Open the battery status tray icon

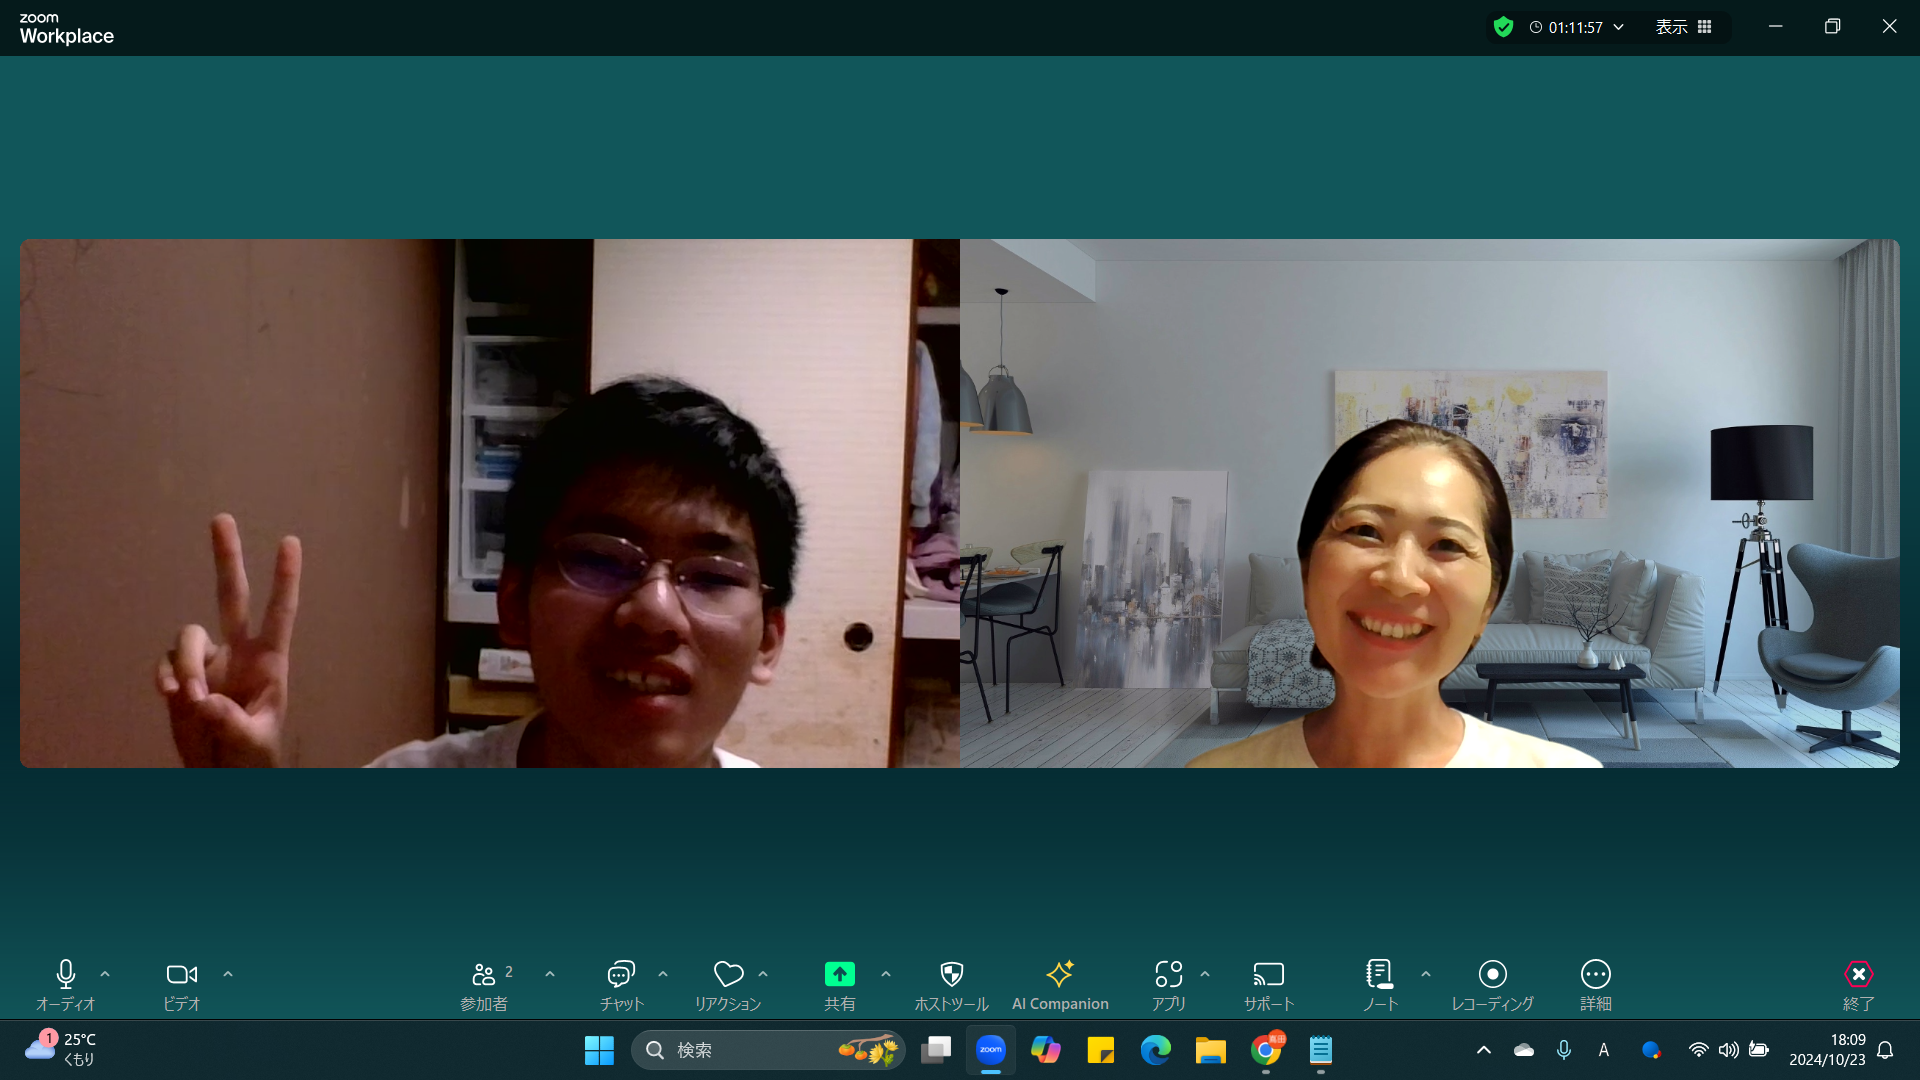(1759, 1050)
